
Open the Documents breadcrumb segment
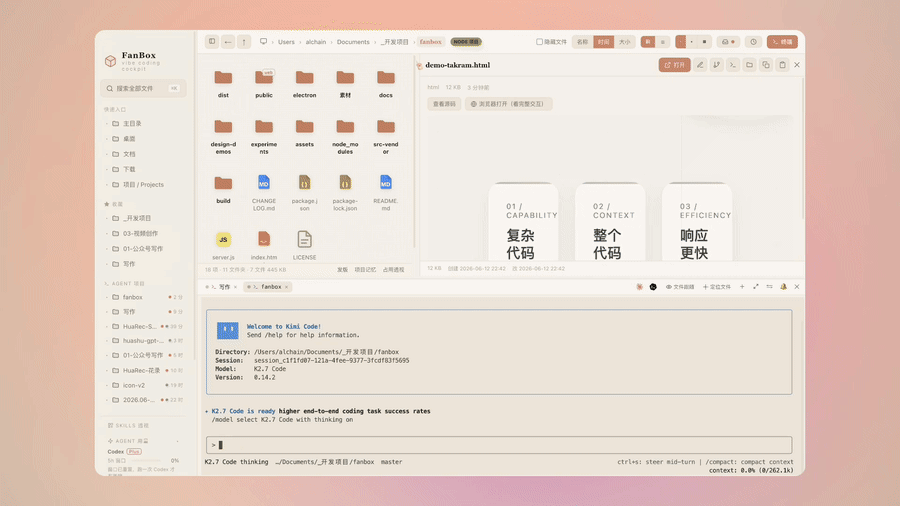click(353, 42)
